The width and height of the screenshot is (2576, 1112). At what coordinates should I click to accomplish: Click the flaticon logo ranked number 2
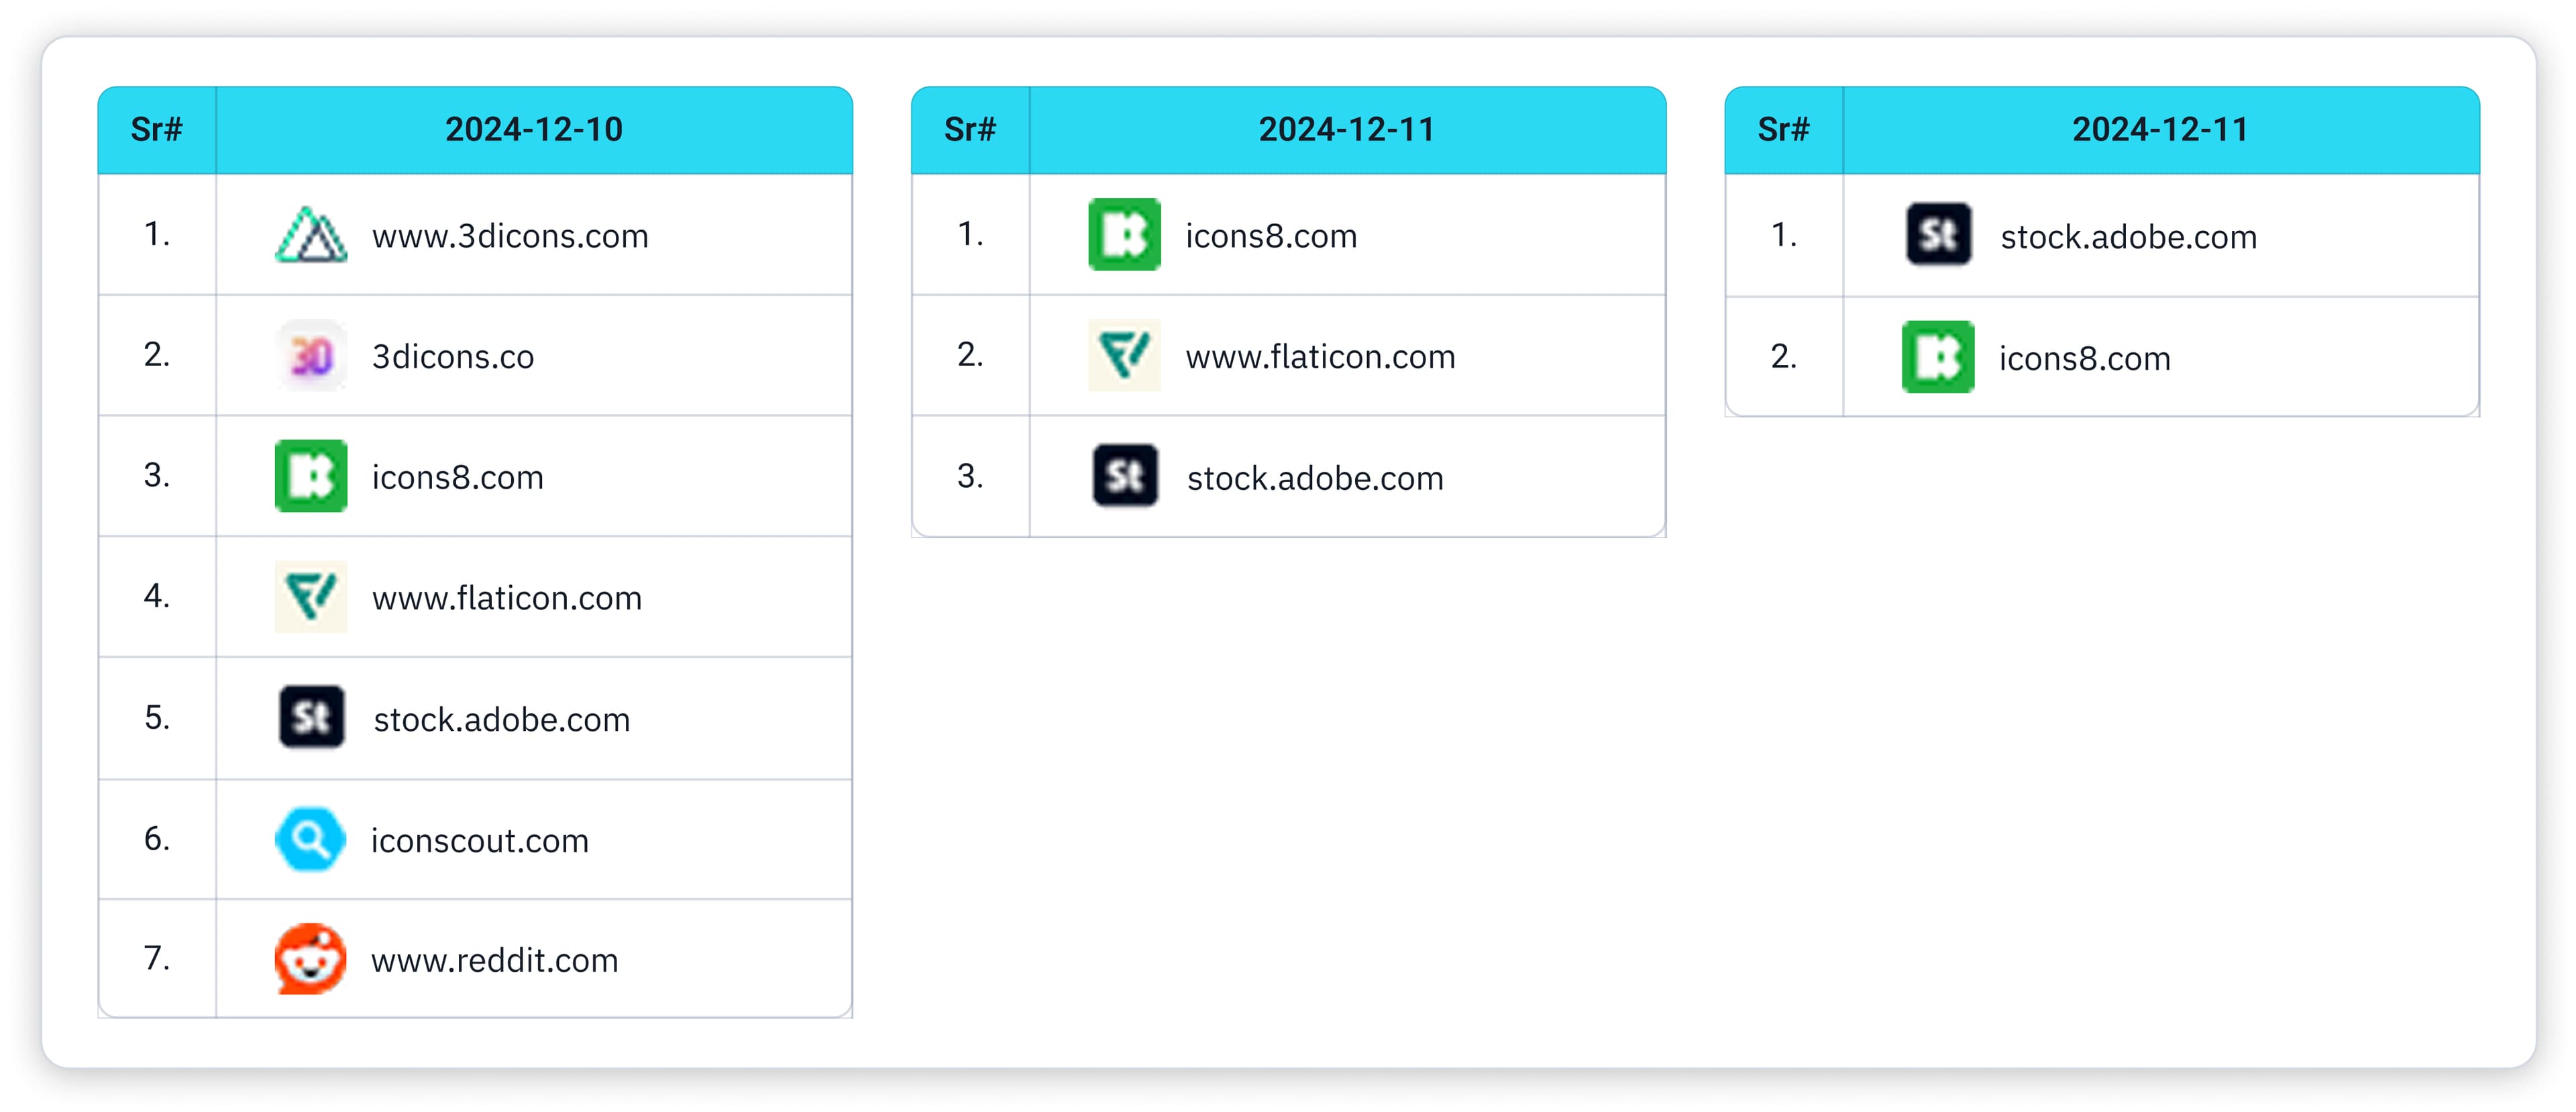(x=1124, y=356)
